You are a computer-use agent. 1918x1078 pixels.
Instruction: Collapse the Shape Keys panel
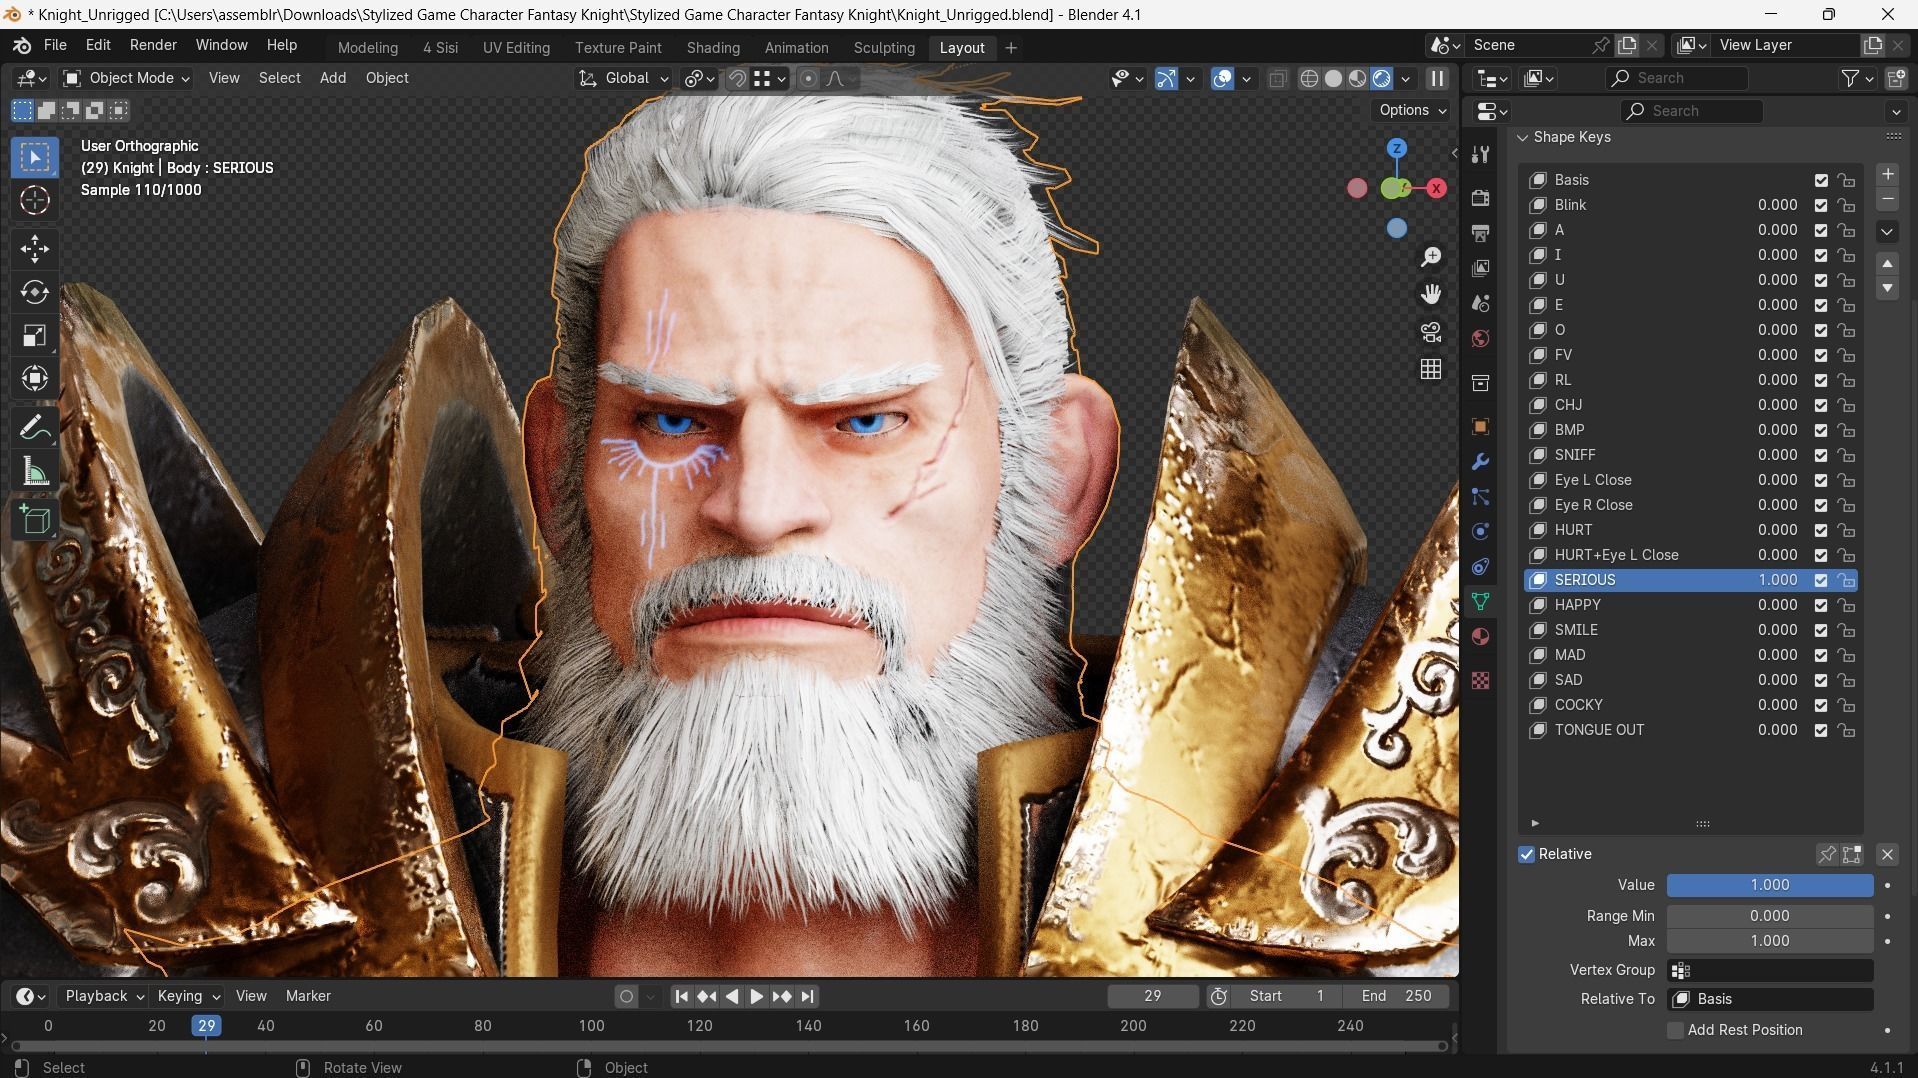pyautogui.click(x=1523, y=137)
